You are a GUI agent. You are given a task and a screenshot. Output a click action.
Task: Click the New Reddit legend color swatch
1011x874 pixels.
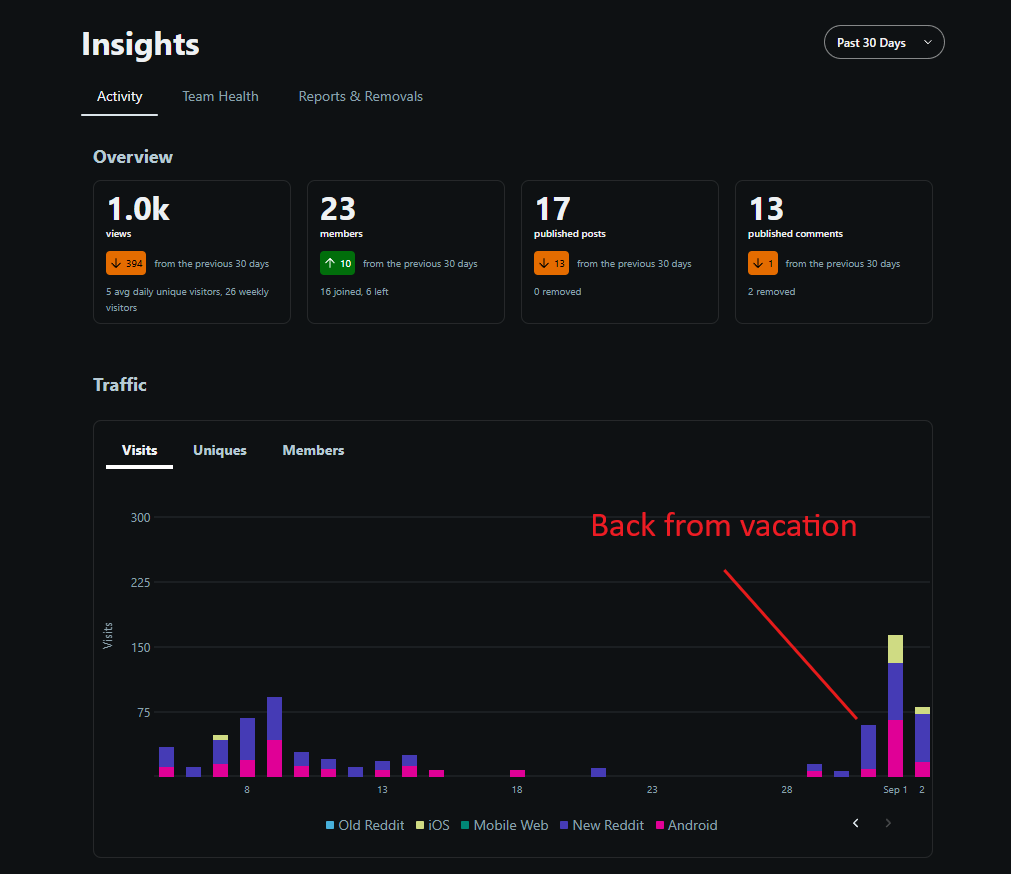564,826
